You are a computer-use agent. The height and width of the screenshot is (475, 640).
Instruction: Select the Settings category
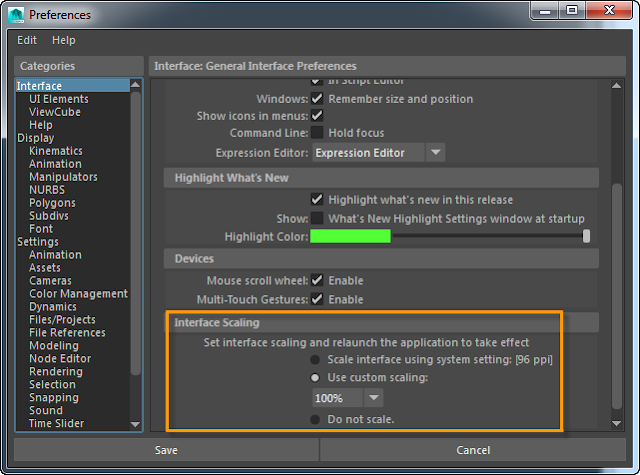(38, 242)
